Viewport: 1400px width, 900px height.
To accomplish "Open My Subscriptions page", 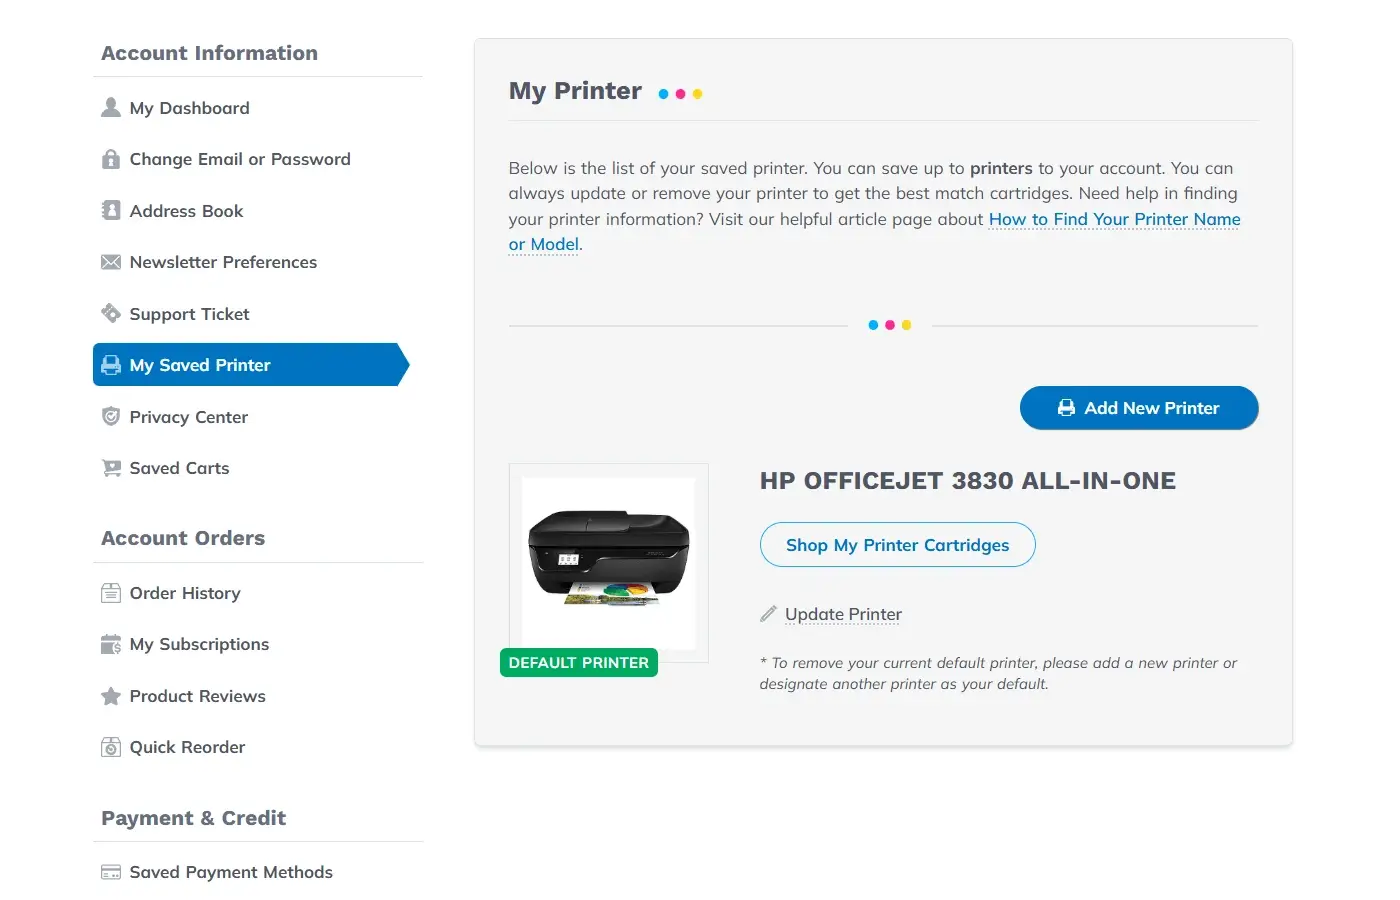I will (x=199, y=644).
